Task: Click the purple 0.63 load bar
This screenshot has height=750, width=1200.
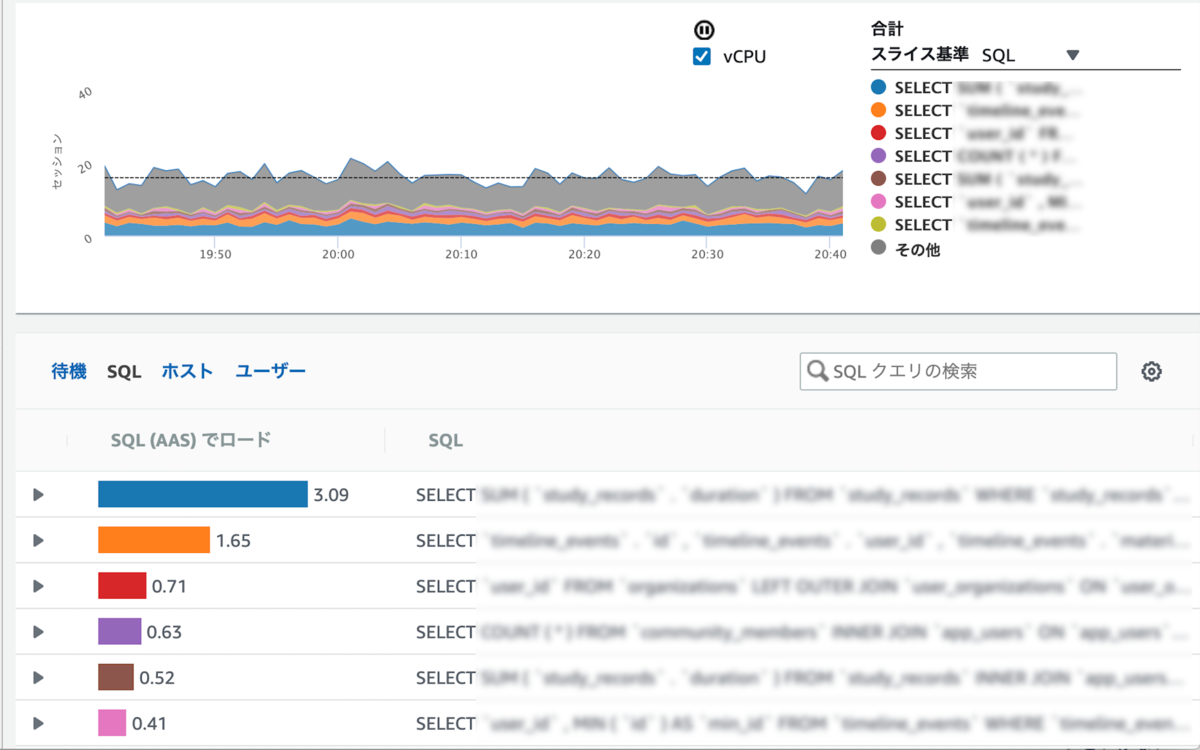Action: pos(120,632)
